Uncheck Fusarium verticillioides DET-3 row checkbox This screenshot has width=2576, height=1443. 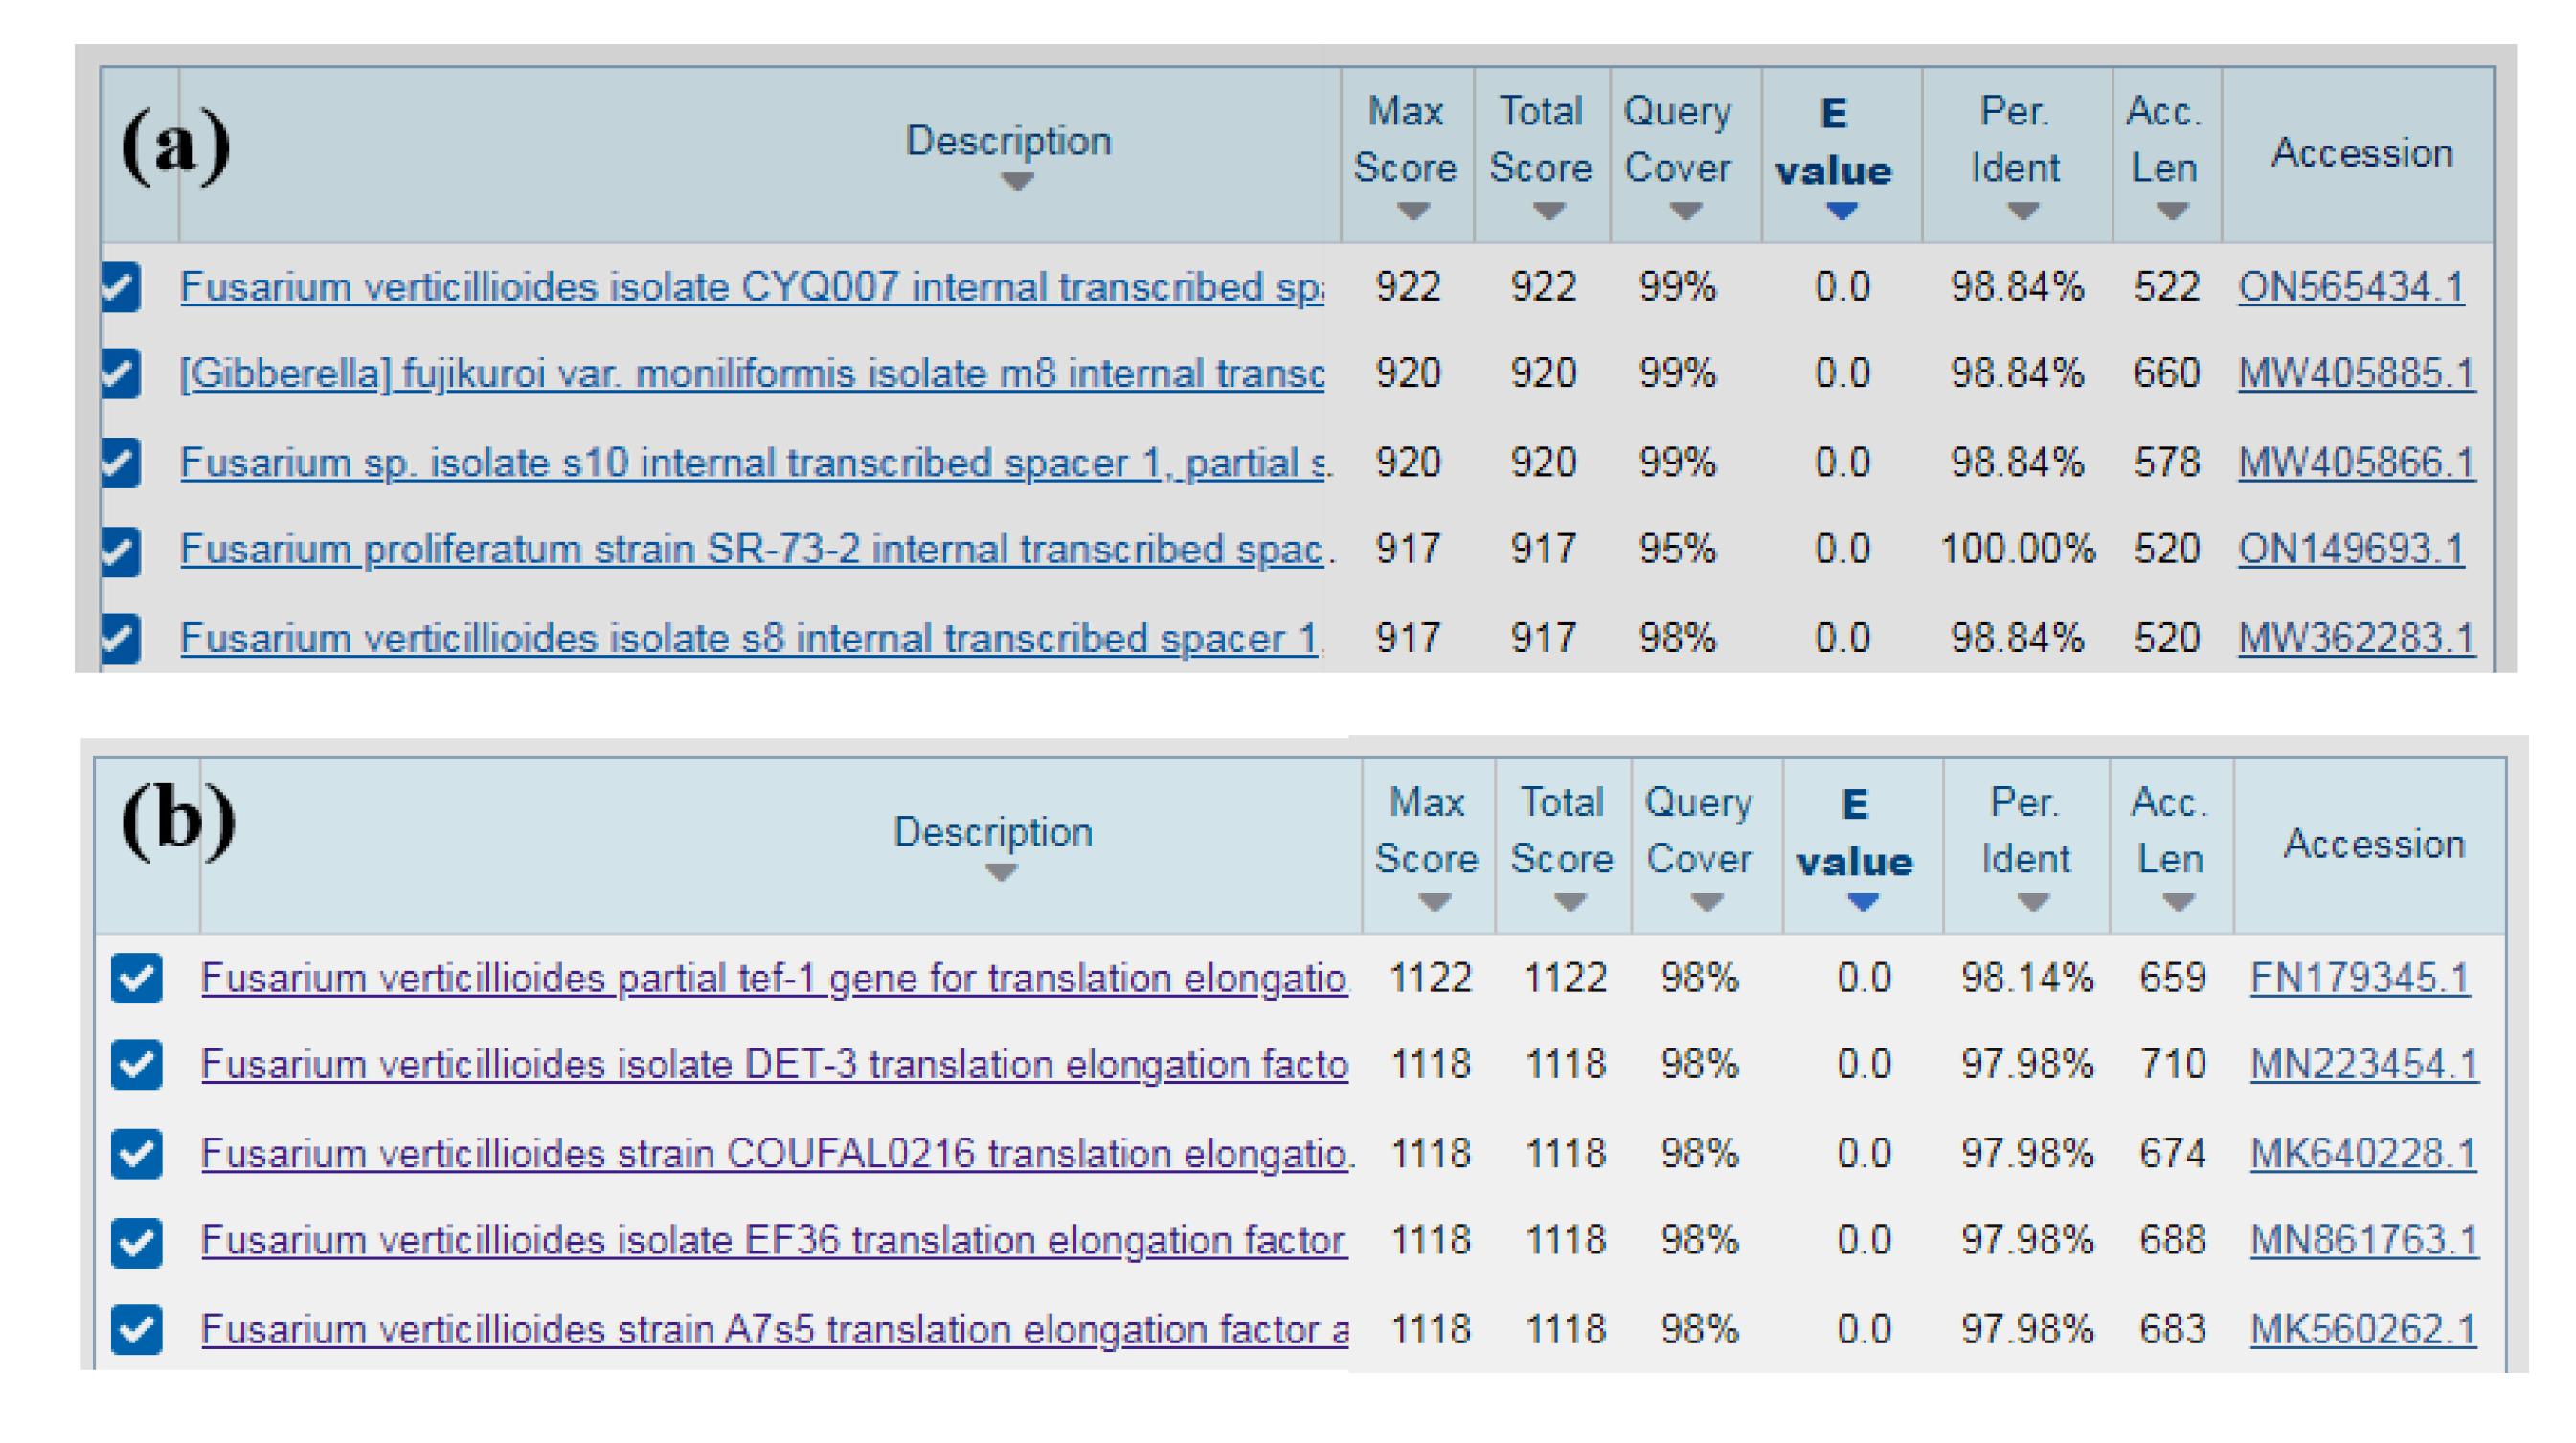137,1064
